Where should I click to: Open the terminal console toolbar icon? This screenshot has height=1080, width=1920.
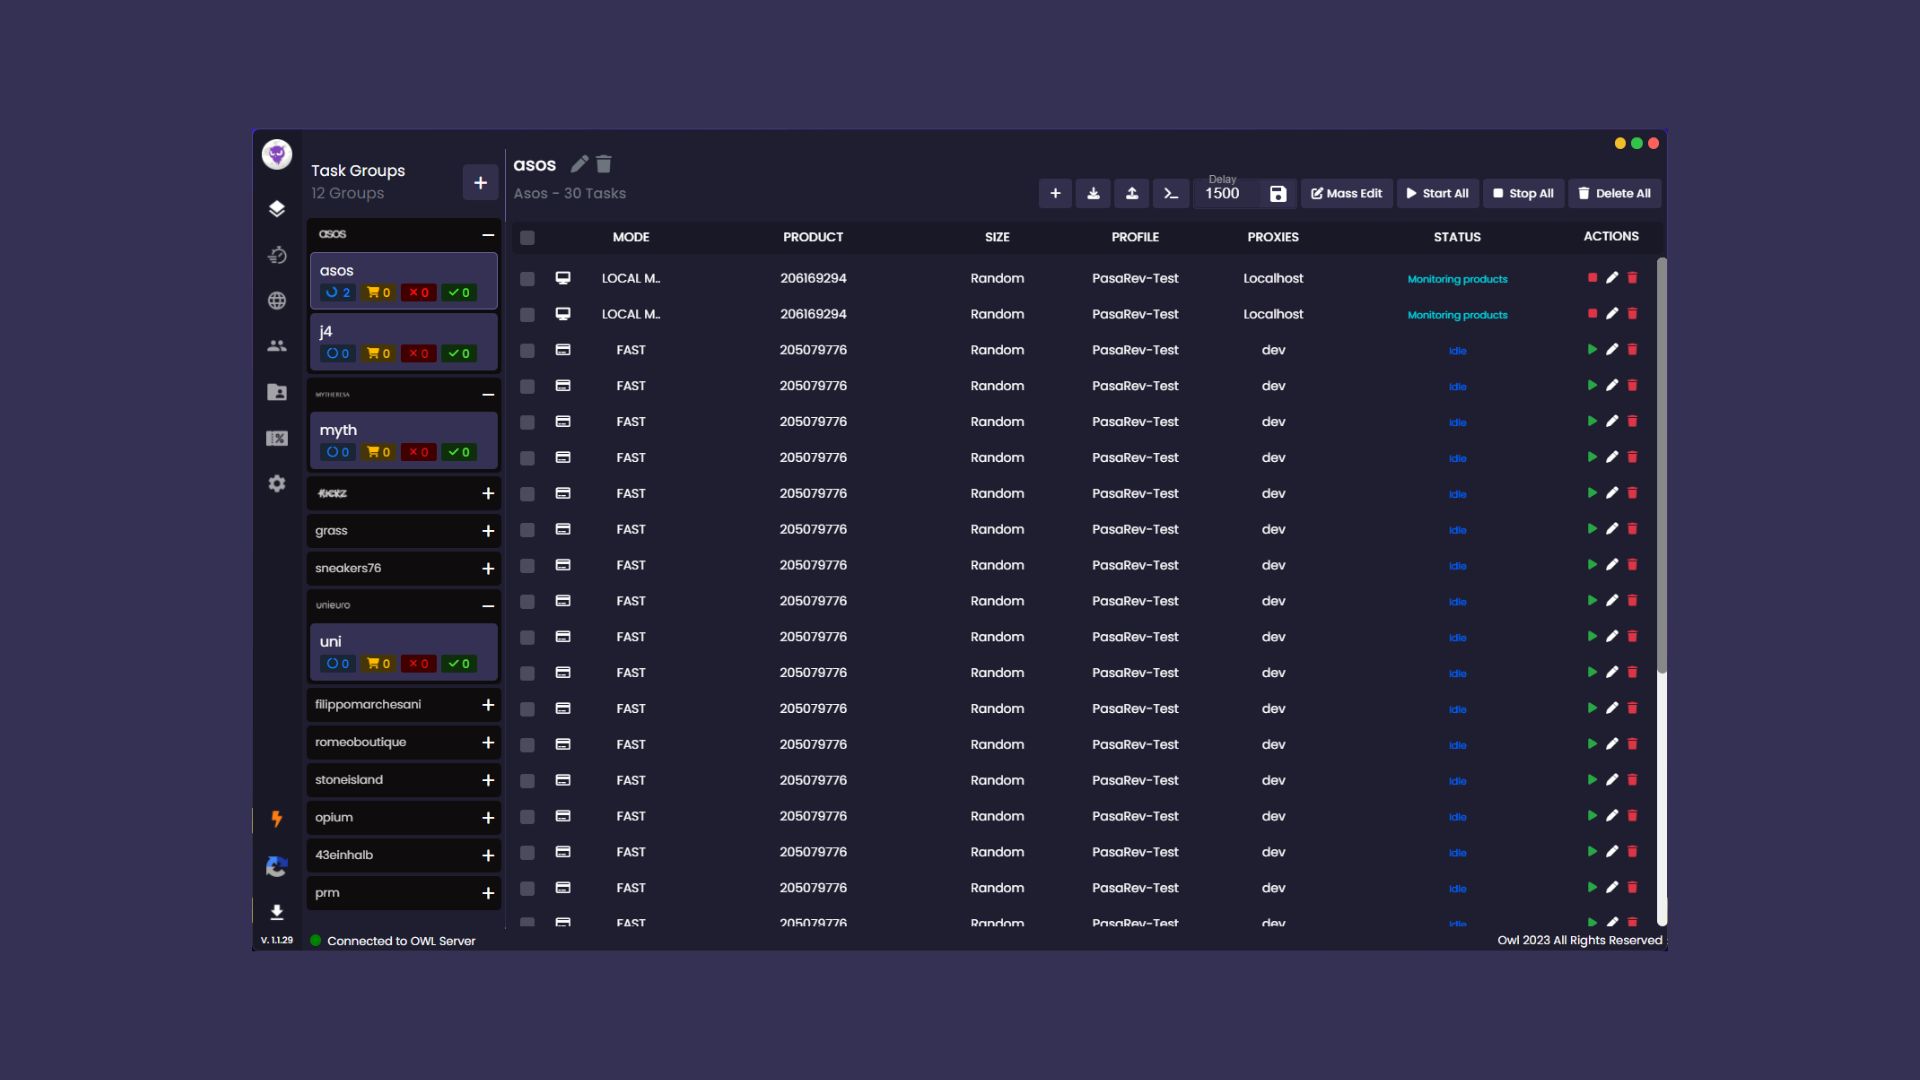1170,194
